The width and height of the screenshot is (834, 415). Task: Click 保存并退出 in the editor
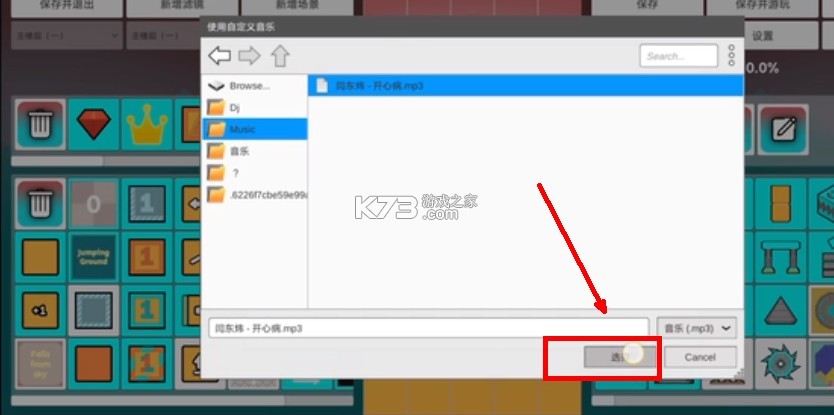pos(66,7)
